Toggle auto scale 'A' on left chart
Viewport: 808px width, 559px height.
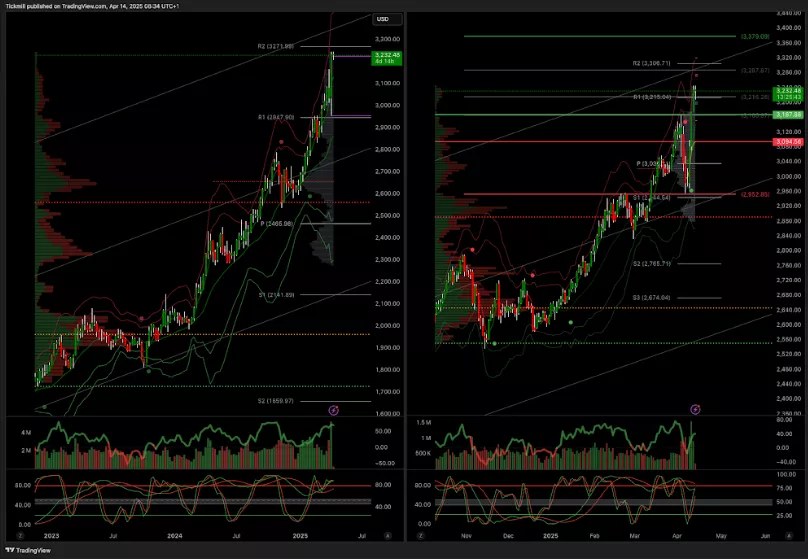click(x=387, y=536)
